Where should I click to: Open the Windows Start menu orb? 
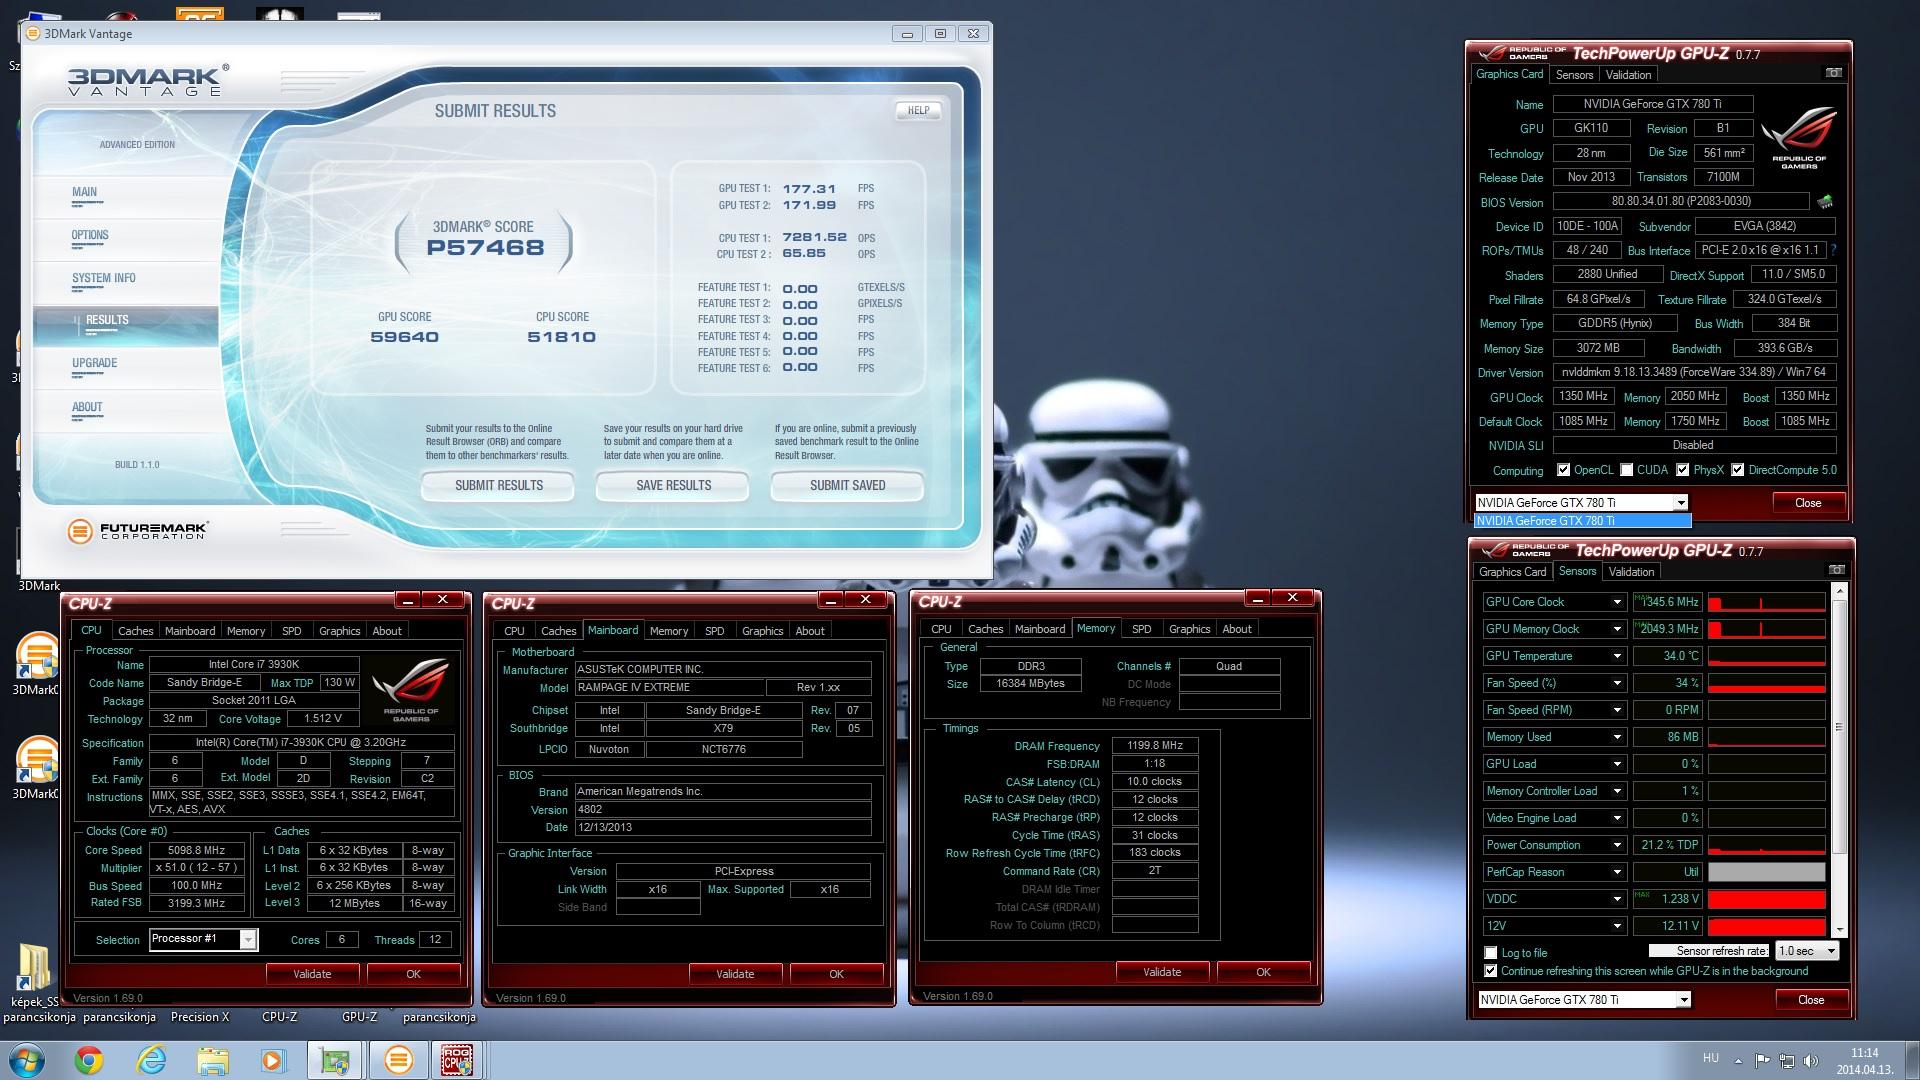coord(25,1060)
